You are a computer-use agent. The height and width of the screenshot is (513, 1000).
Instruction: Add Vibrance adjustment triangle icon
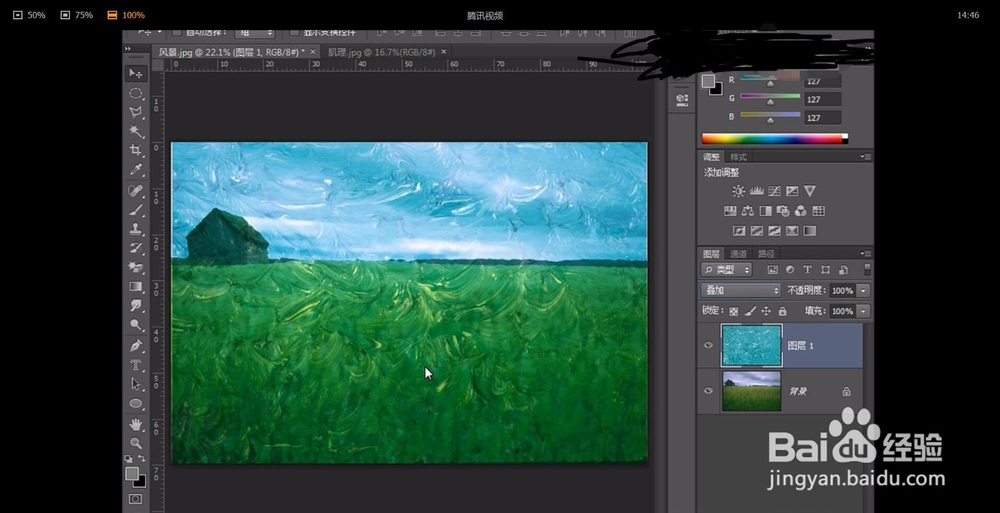(810, 191)
